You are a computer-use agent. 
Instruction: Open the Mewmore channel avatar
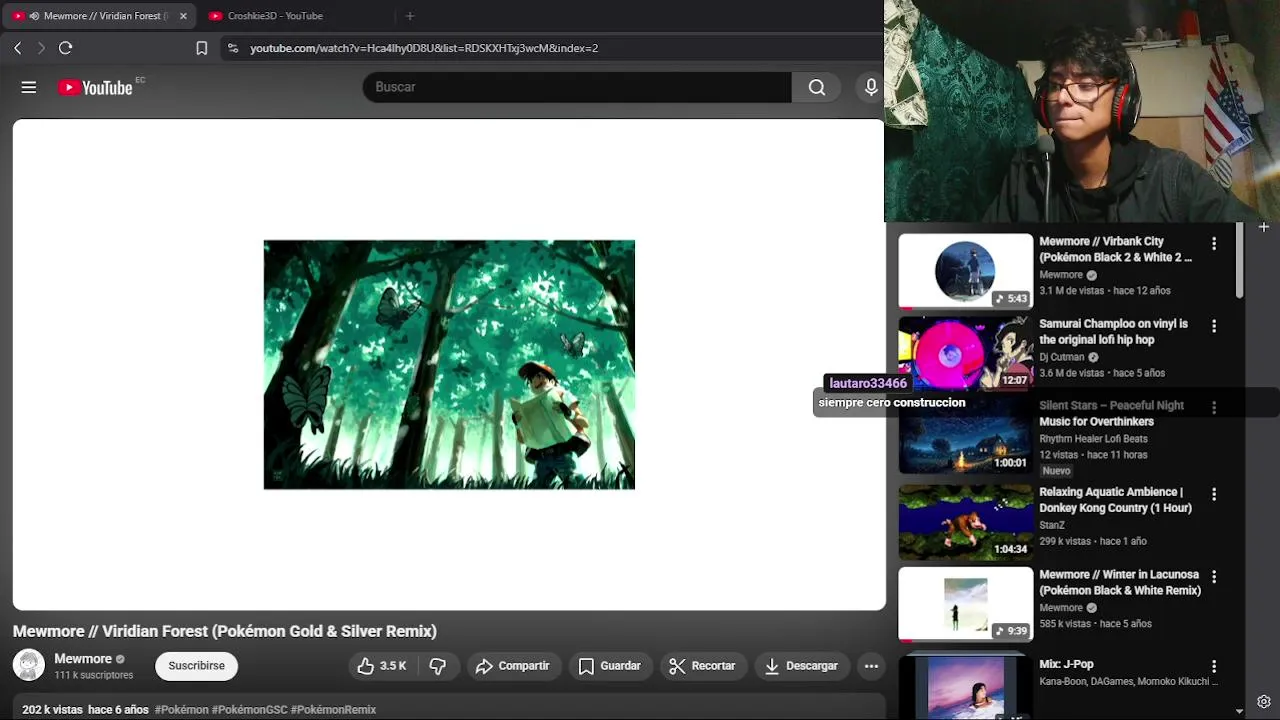click(29, 666)
